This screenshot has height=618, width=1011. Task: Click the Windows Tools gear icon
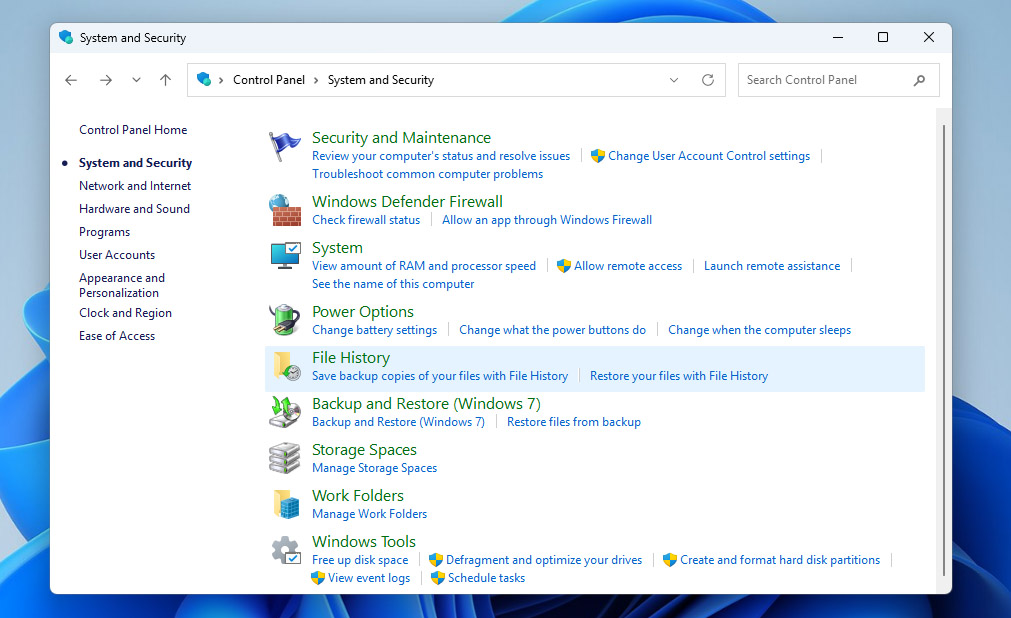[x=284, y=550]
